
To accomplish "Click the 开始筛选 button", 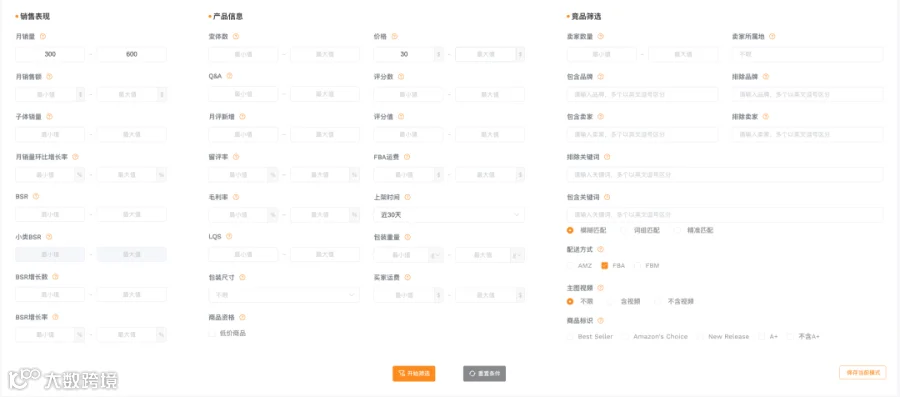I will click(x=414, y=373).
